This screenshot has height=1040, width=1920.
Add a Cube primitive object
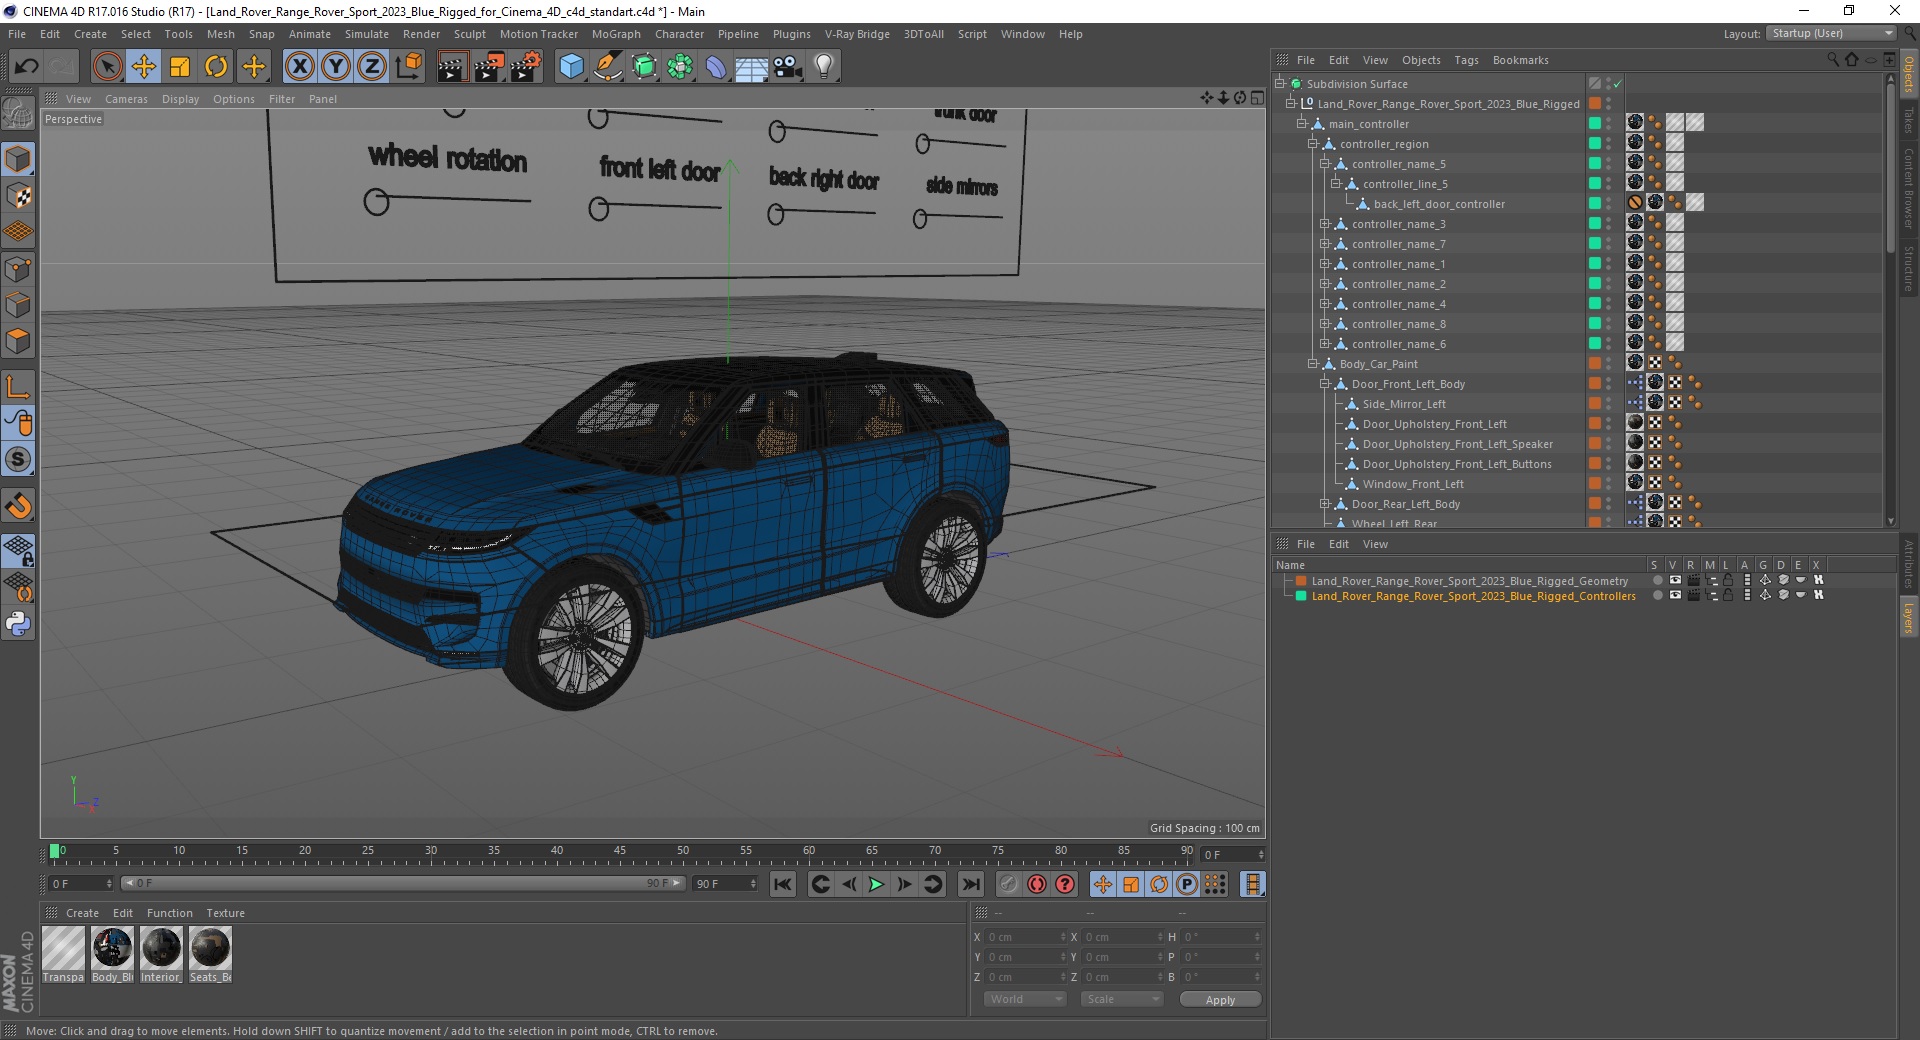571,67
